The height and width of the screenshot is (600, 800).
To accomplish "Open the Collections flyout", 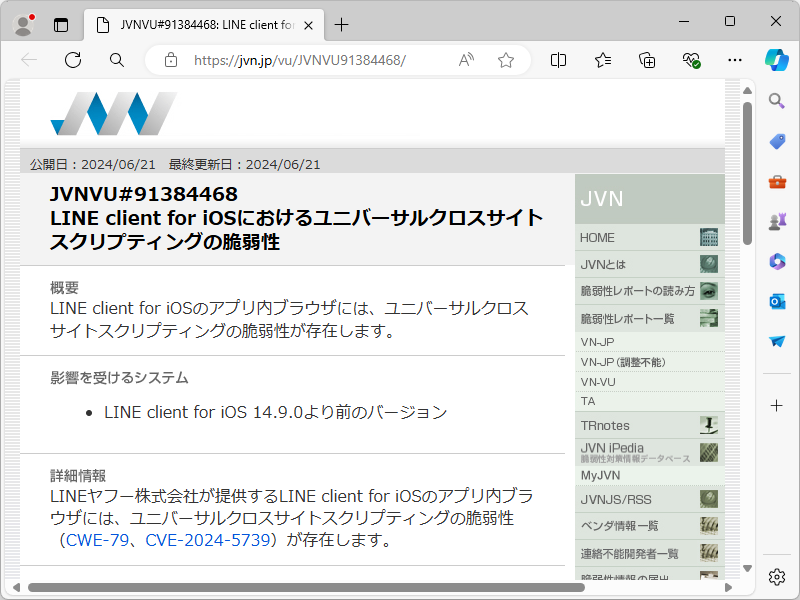I will pos(646,60).
